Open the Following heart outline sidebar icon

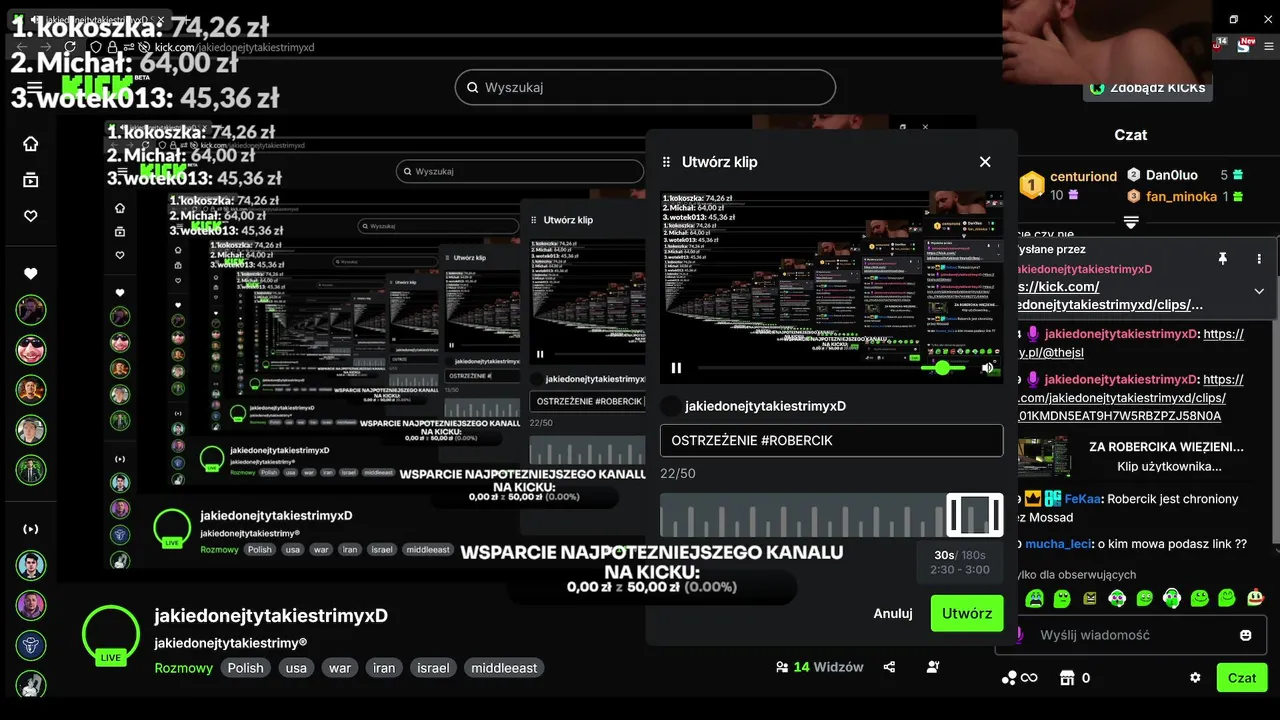tap(31, 216)
